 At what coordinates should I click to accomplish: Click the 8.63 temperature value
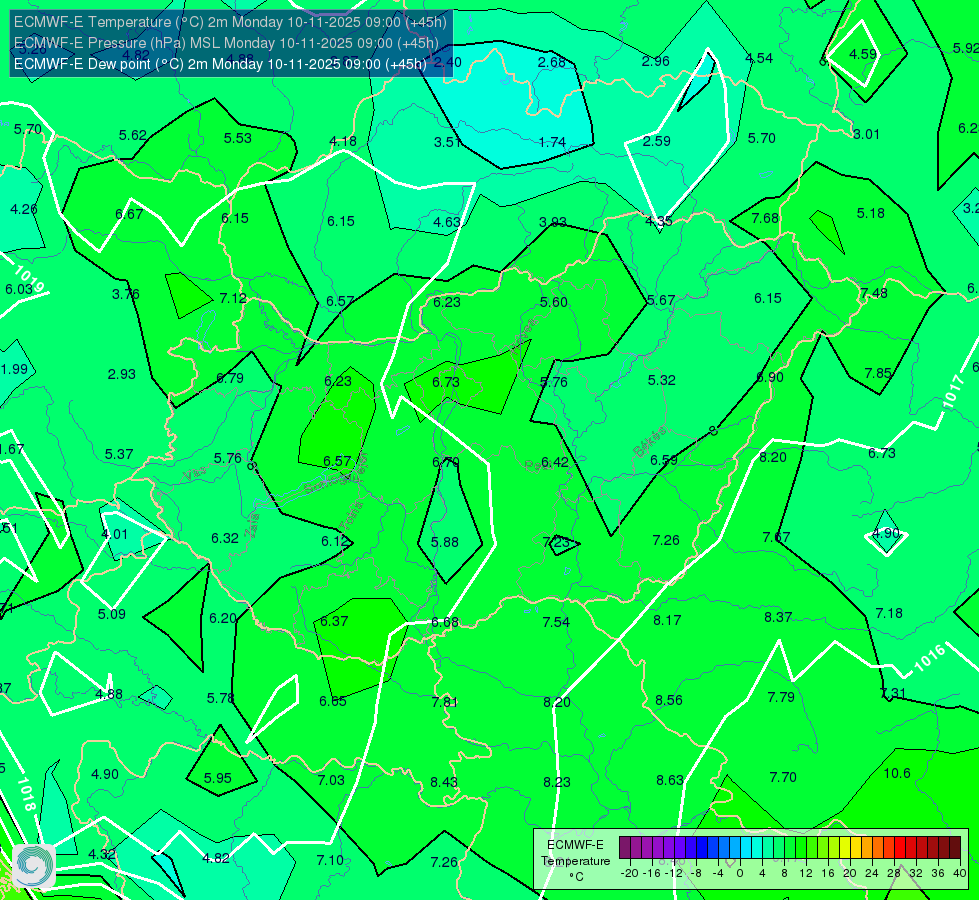[x=670, y=780]
